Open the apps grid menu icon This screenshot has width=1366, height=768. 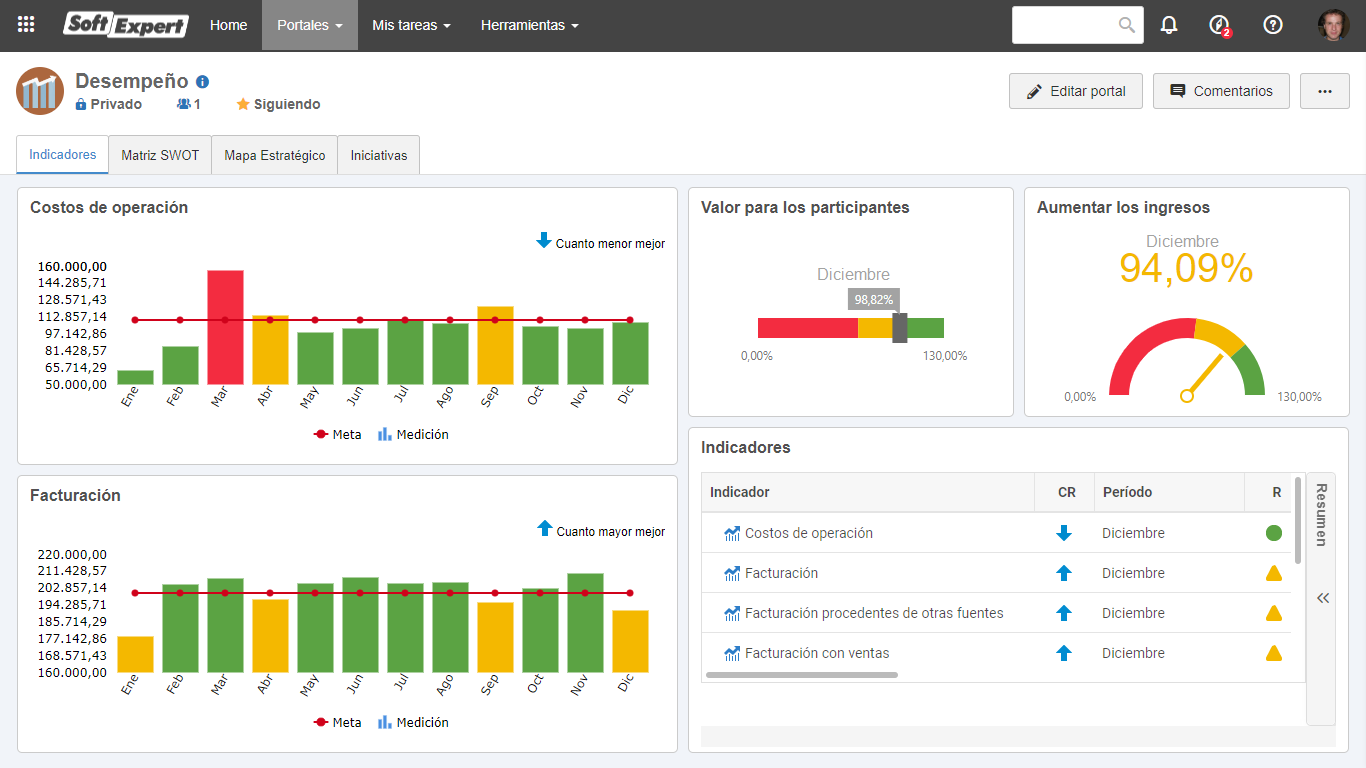tap(27, 25)
